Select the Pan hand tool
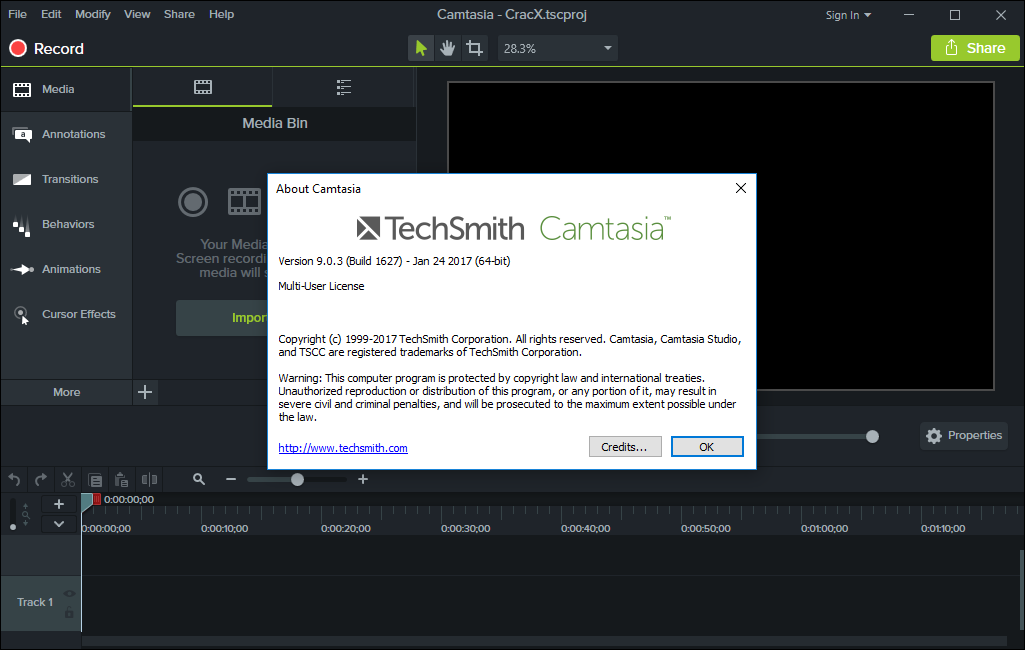Screen dimensions: 1025x650 pos(448,48)
